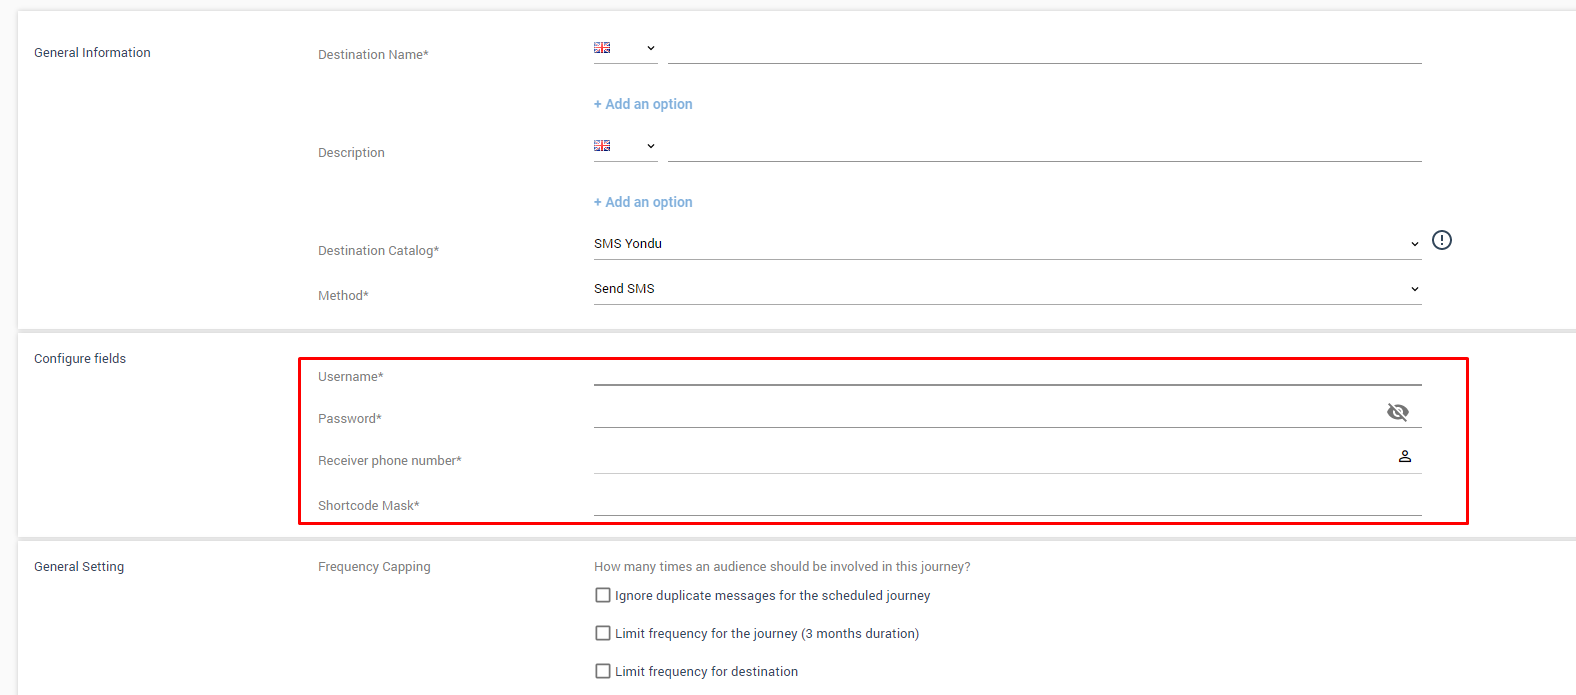This screenshot has width=1576, height=695.
Task: Focus the Destination Name text field
Action: 1044,49
